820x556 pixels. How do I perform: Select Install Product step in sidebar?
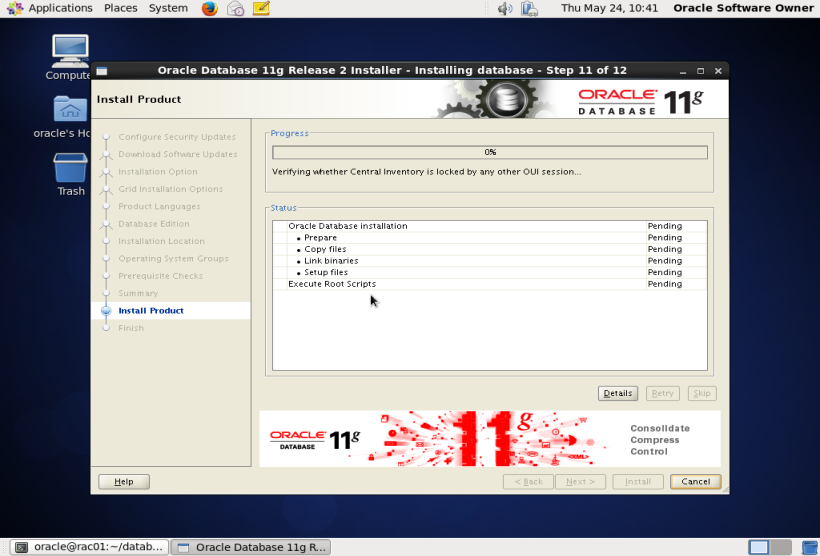[x=151, y=311]
